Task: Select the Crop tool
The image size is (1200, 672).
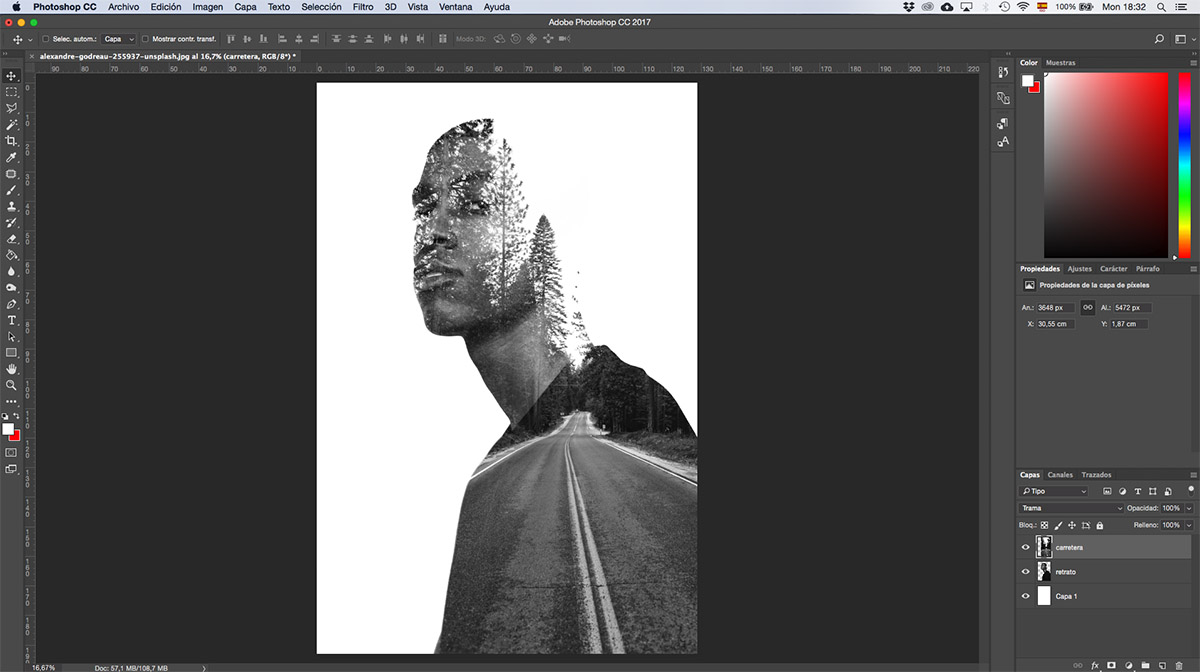Action: tap(12, 141)
